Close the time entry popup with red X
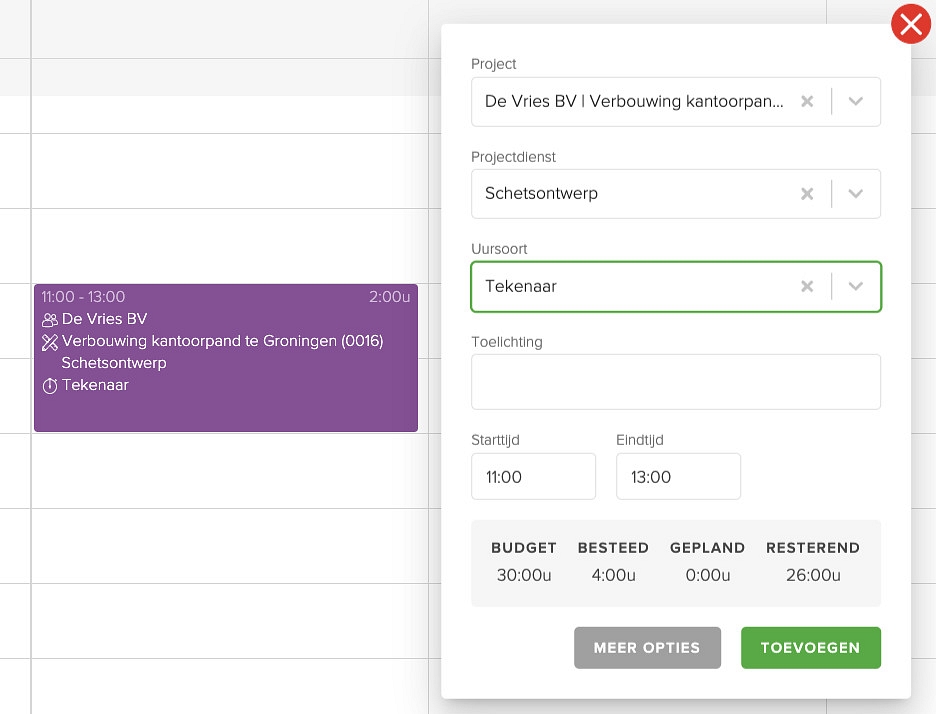 (x=910, y=25)
